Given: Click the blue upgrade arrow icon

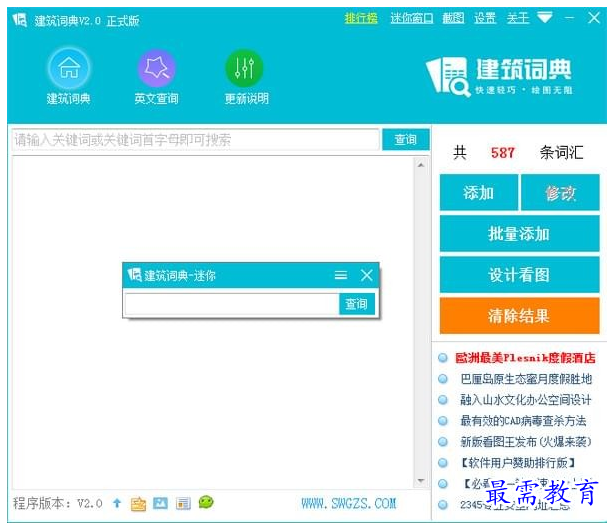Looking at the screenshot, I should (117, 503).
